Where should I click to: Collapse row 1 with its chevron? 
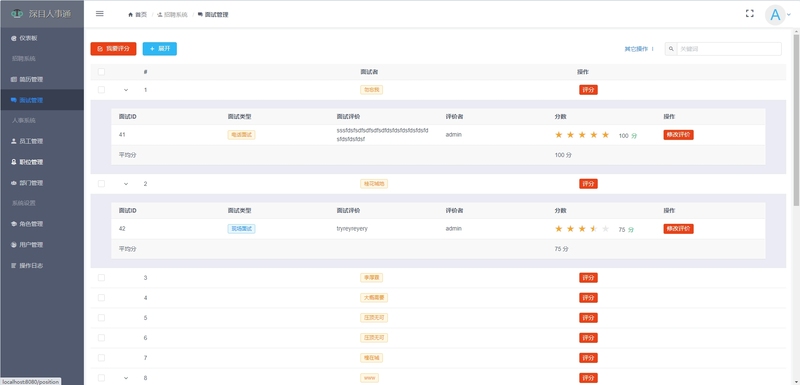coord(126,90)
